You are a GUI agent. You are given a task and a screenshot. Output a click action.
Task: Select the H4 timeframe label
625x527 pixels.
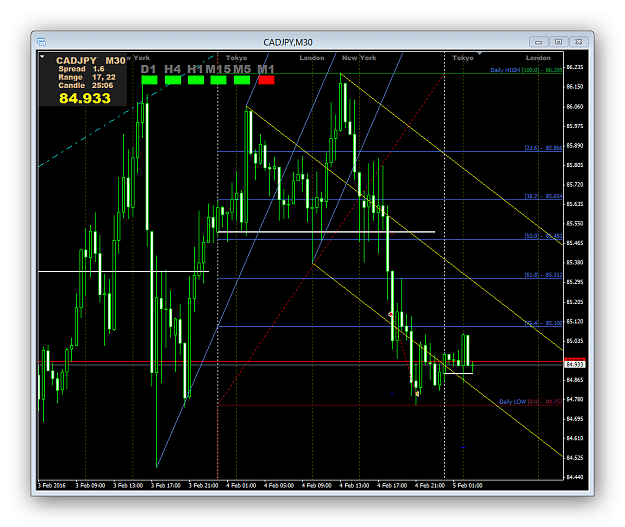[173, 69]
